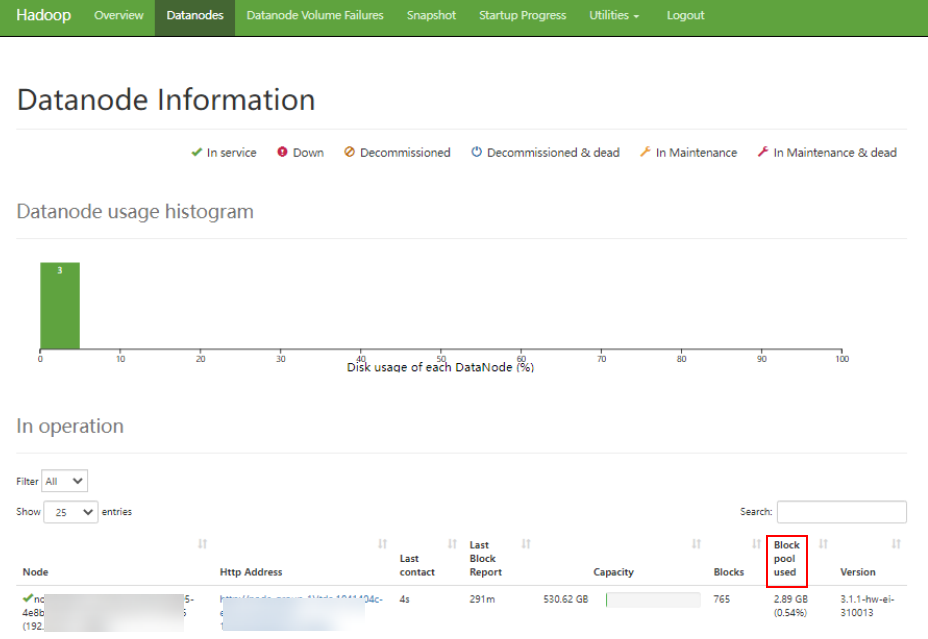The height and width of the screenshot is (639, 928).
Task: Sort by Block pool used arrows icon
Action: coord(823,544)
